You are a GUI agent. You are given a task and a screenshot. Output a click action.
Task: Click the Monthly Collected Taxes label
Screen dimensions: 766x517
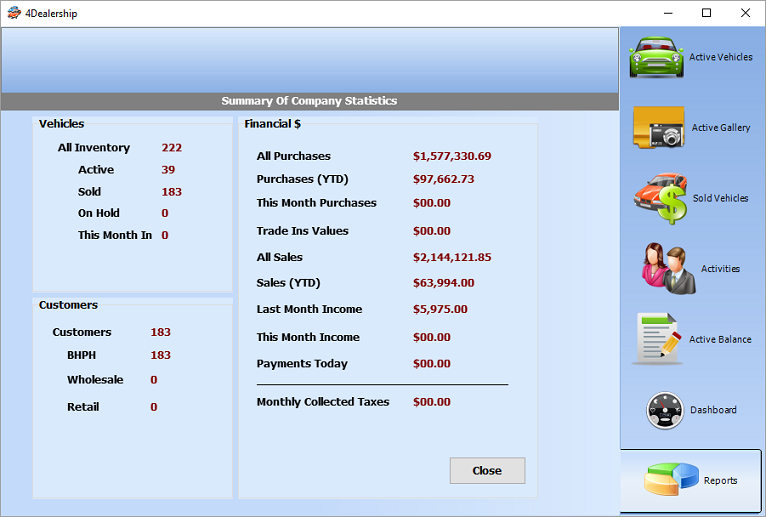point(323,402)
